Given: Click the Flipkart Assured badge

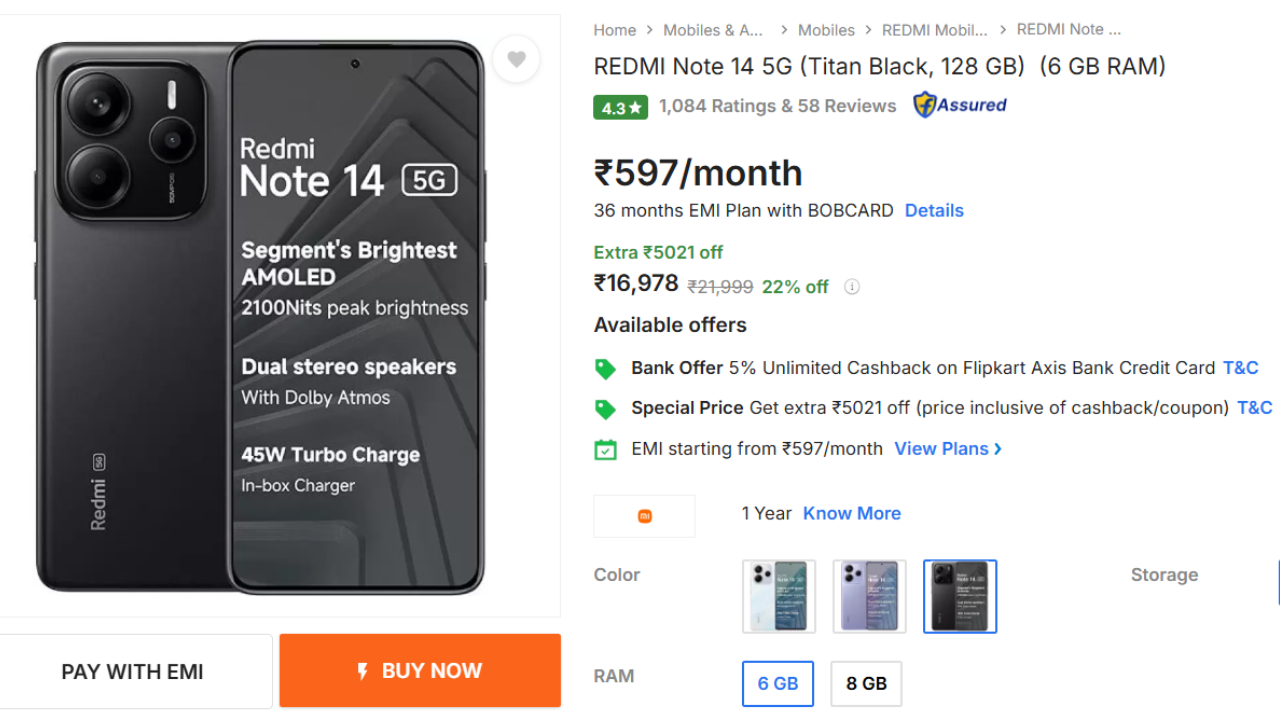Looking at the screenshot, I should pos(958,105).
